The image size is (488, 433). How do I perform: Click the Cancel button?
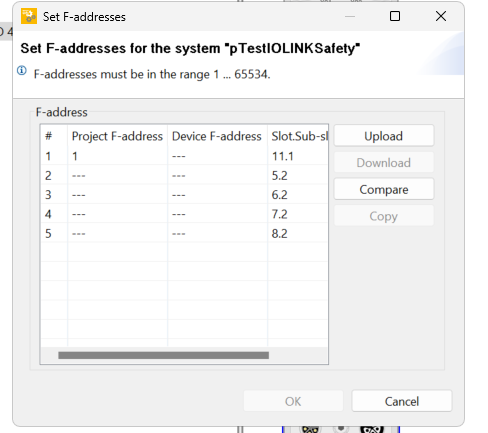click(x=402, y=401)
